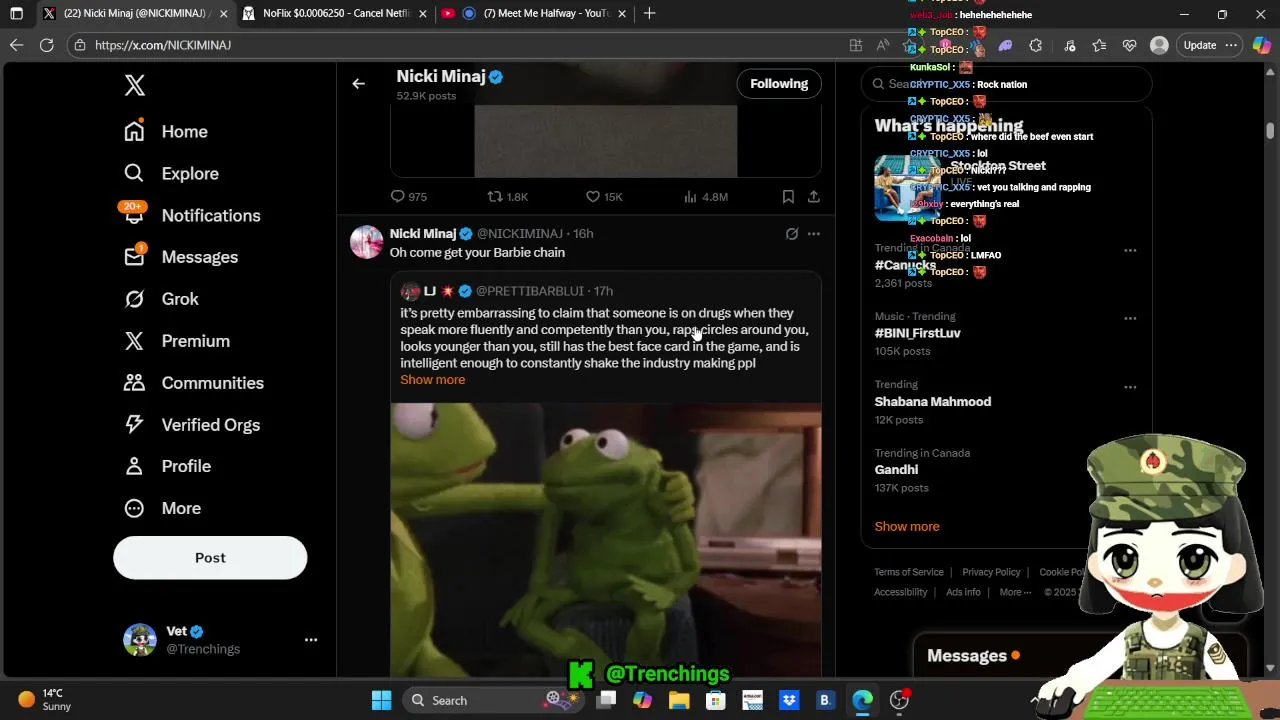
Task: Click Show more on quoted tweet
Action: [433, 380]
